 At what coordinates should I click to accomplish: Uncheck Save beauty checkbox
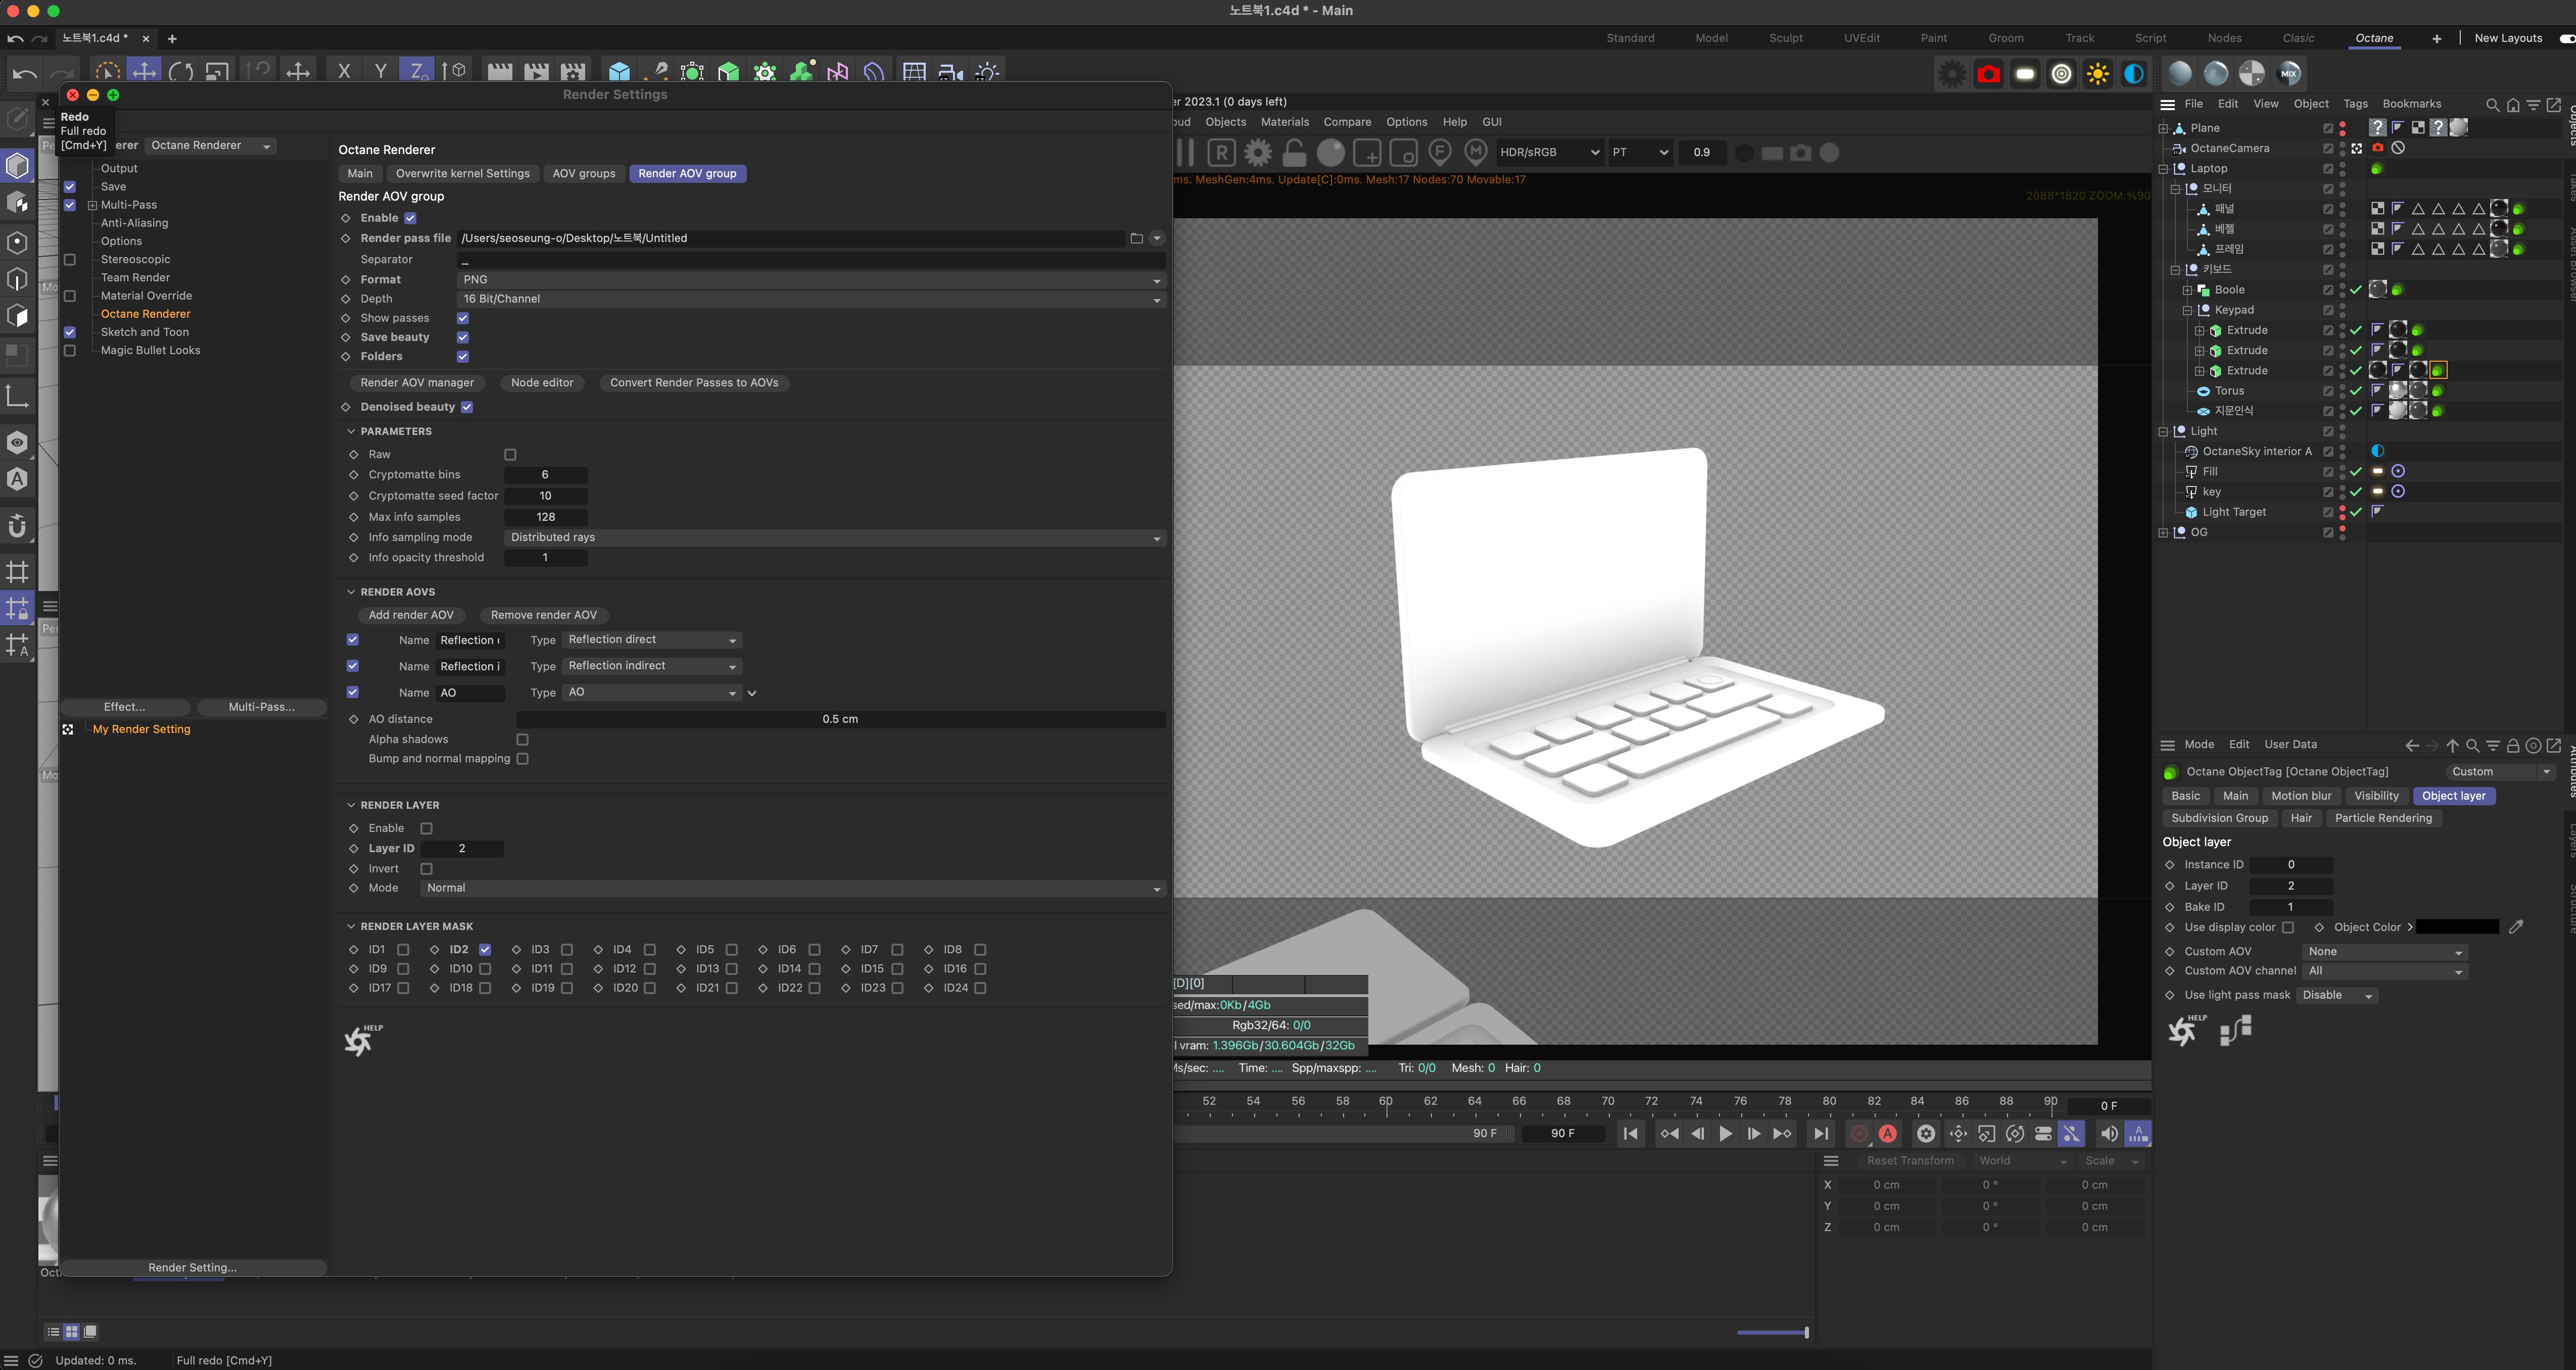463,337
